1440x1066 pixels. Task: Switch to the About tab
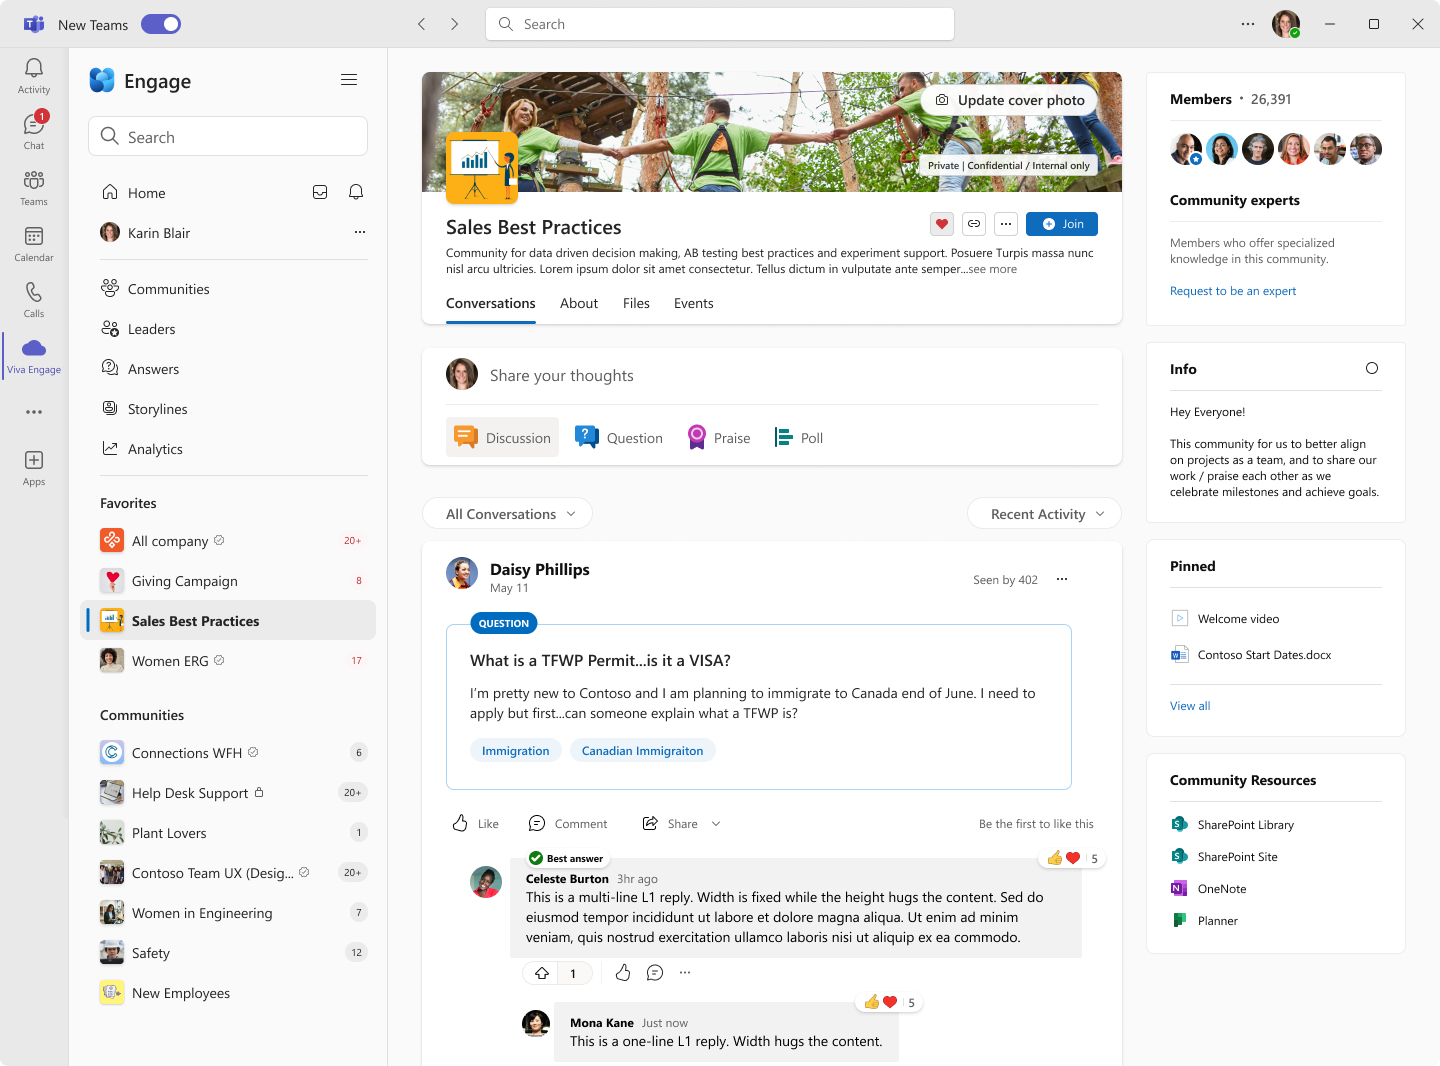click(x=579, y=303)
